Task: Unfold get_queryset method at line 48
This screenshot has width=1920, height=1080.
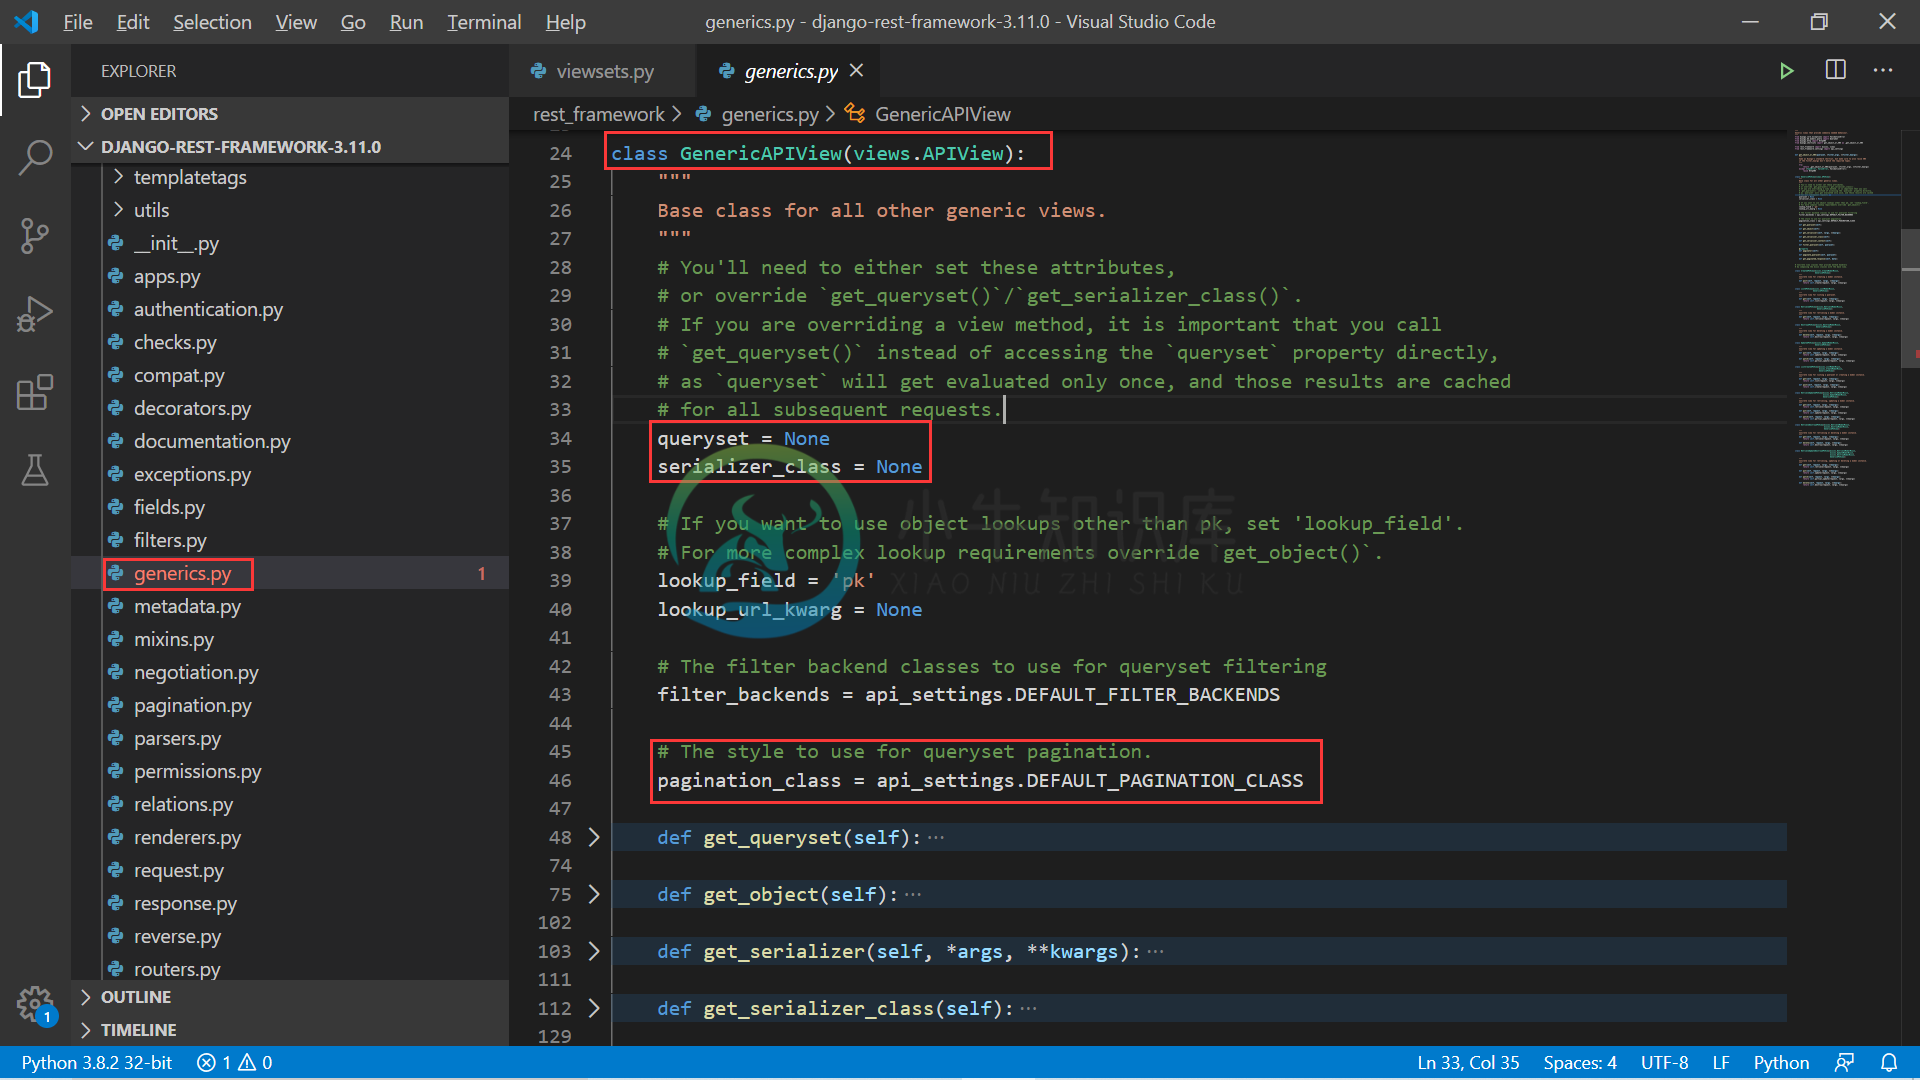Action: pos(594,837)
